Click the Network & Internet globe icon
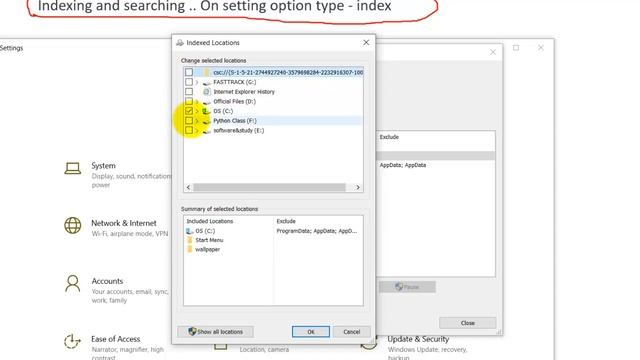Image resolution: width=640 pixels, height=360 pixels. (x=73, y=225)
